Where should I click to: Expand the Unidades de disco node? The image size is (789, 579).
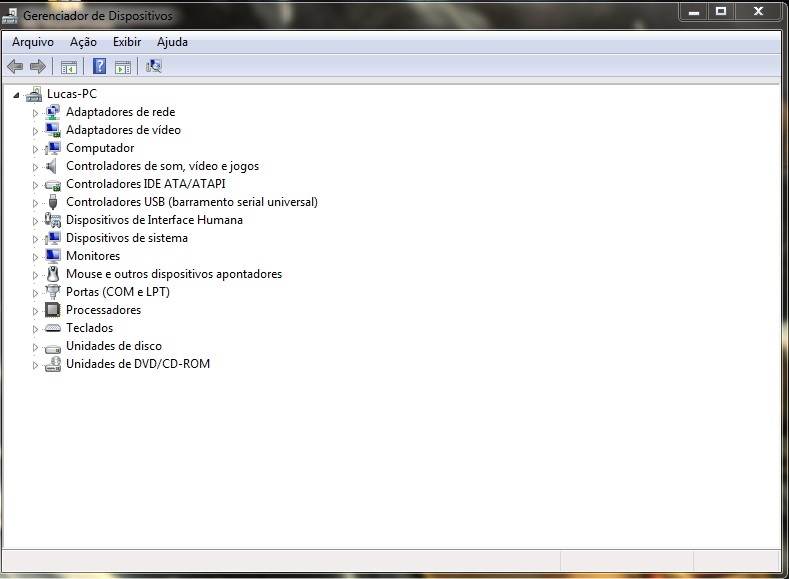(35, 347)
